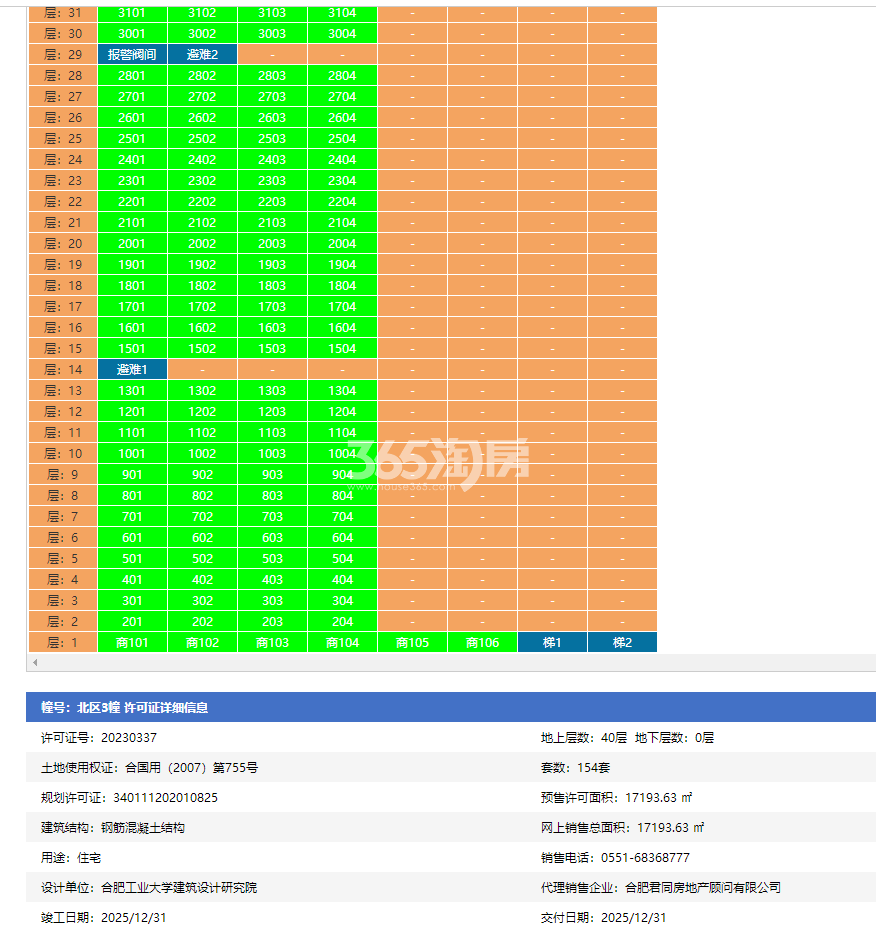Click the agent company 合肥君同房地产顾问有限公司
The height and width of the screenshot is (930, 876).
coord(703,887)
